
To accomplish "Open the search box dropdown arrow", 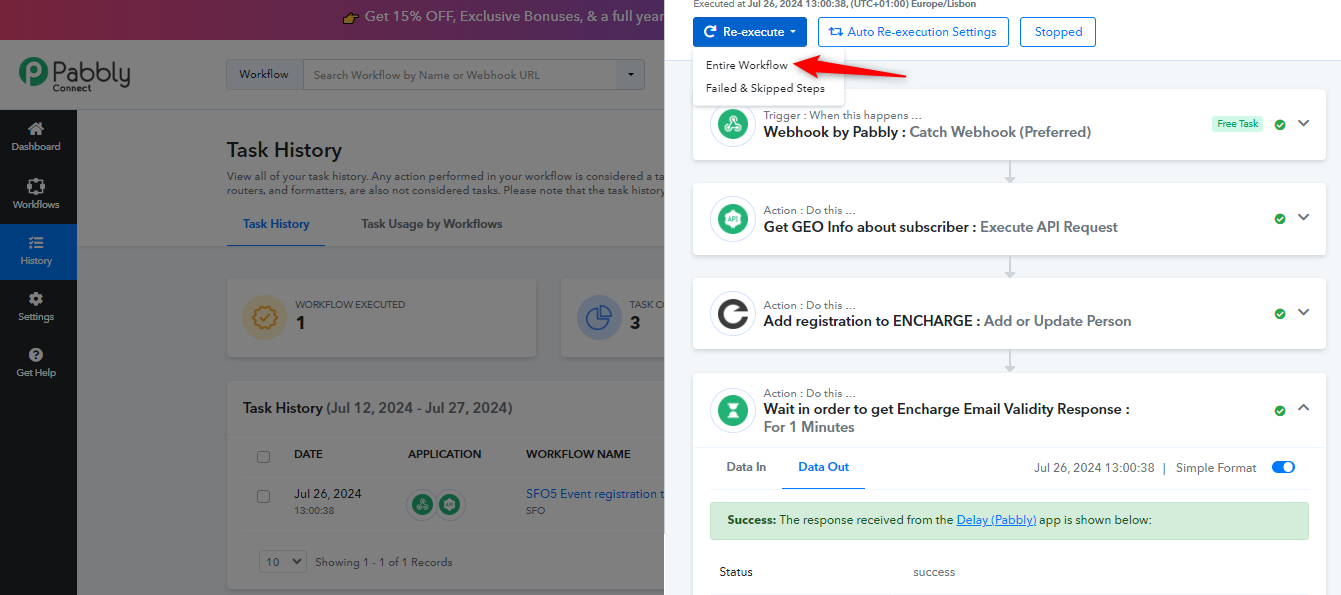I will point(630,75).
